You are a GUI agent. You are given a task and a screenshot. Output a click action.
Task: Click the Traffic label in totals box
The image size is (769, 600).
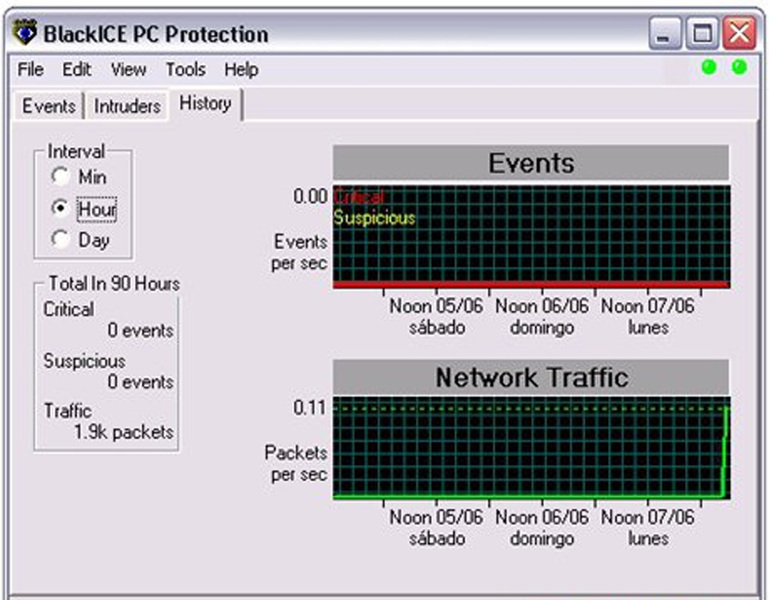pos(68,411)
